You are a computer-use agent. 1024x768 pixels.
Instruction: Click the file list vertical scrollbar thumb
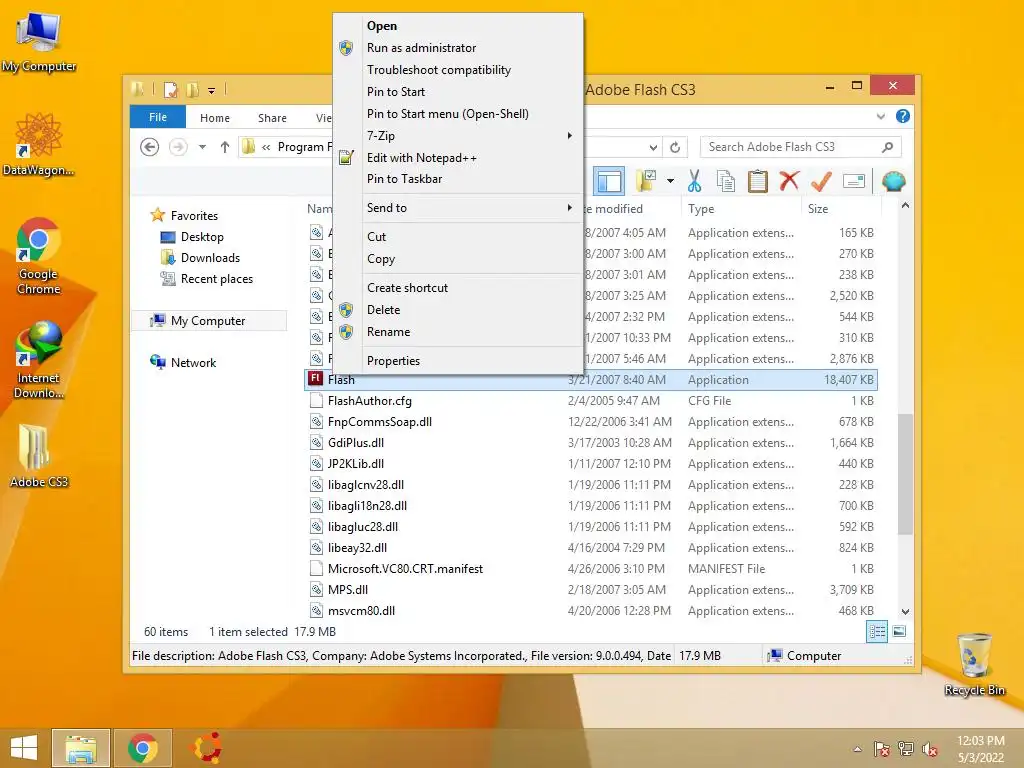tap(904, 474)
